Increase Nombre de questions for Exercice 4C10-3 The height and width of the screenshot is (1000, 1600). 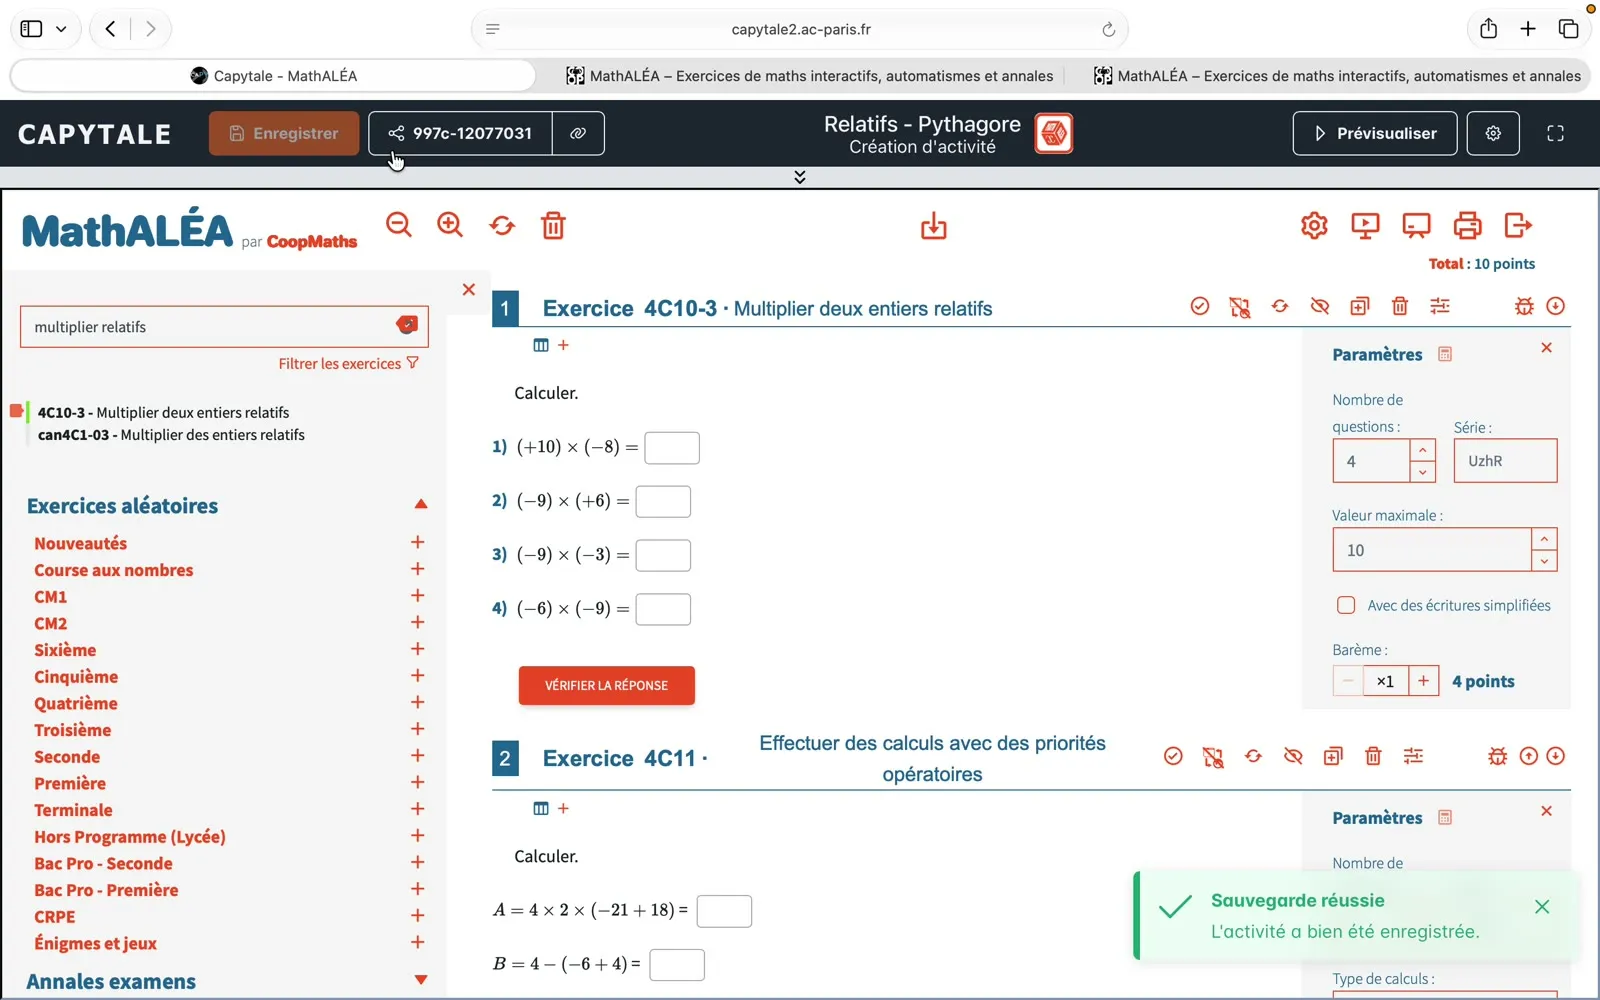point(1422,450)
